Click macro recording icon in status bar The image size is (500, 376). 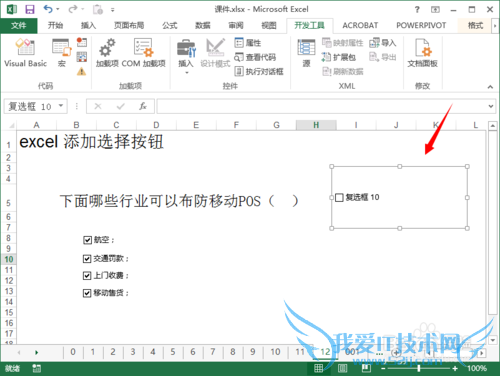point(37,368)
